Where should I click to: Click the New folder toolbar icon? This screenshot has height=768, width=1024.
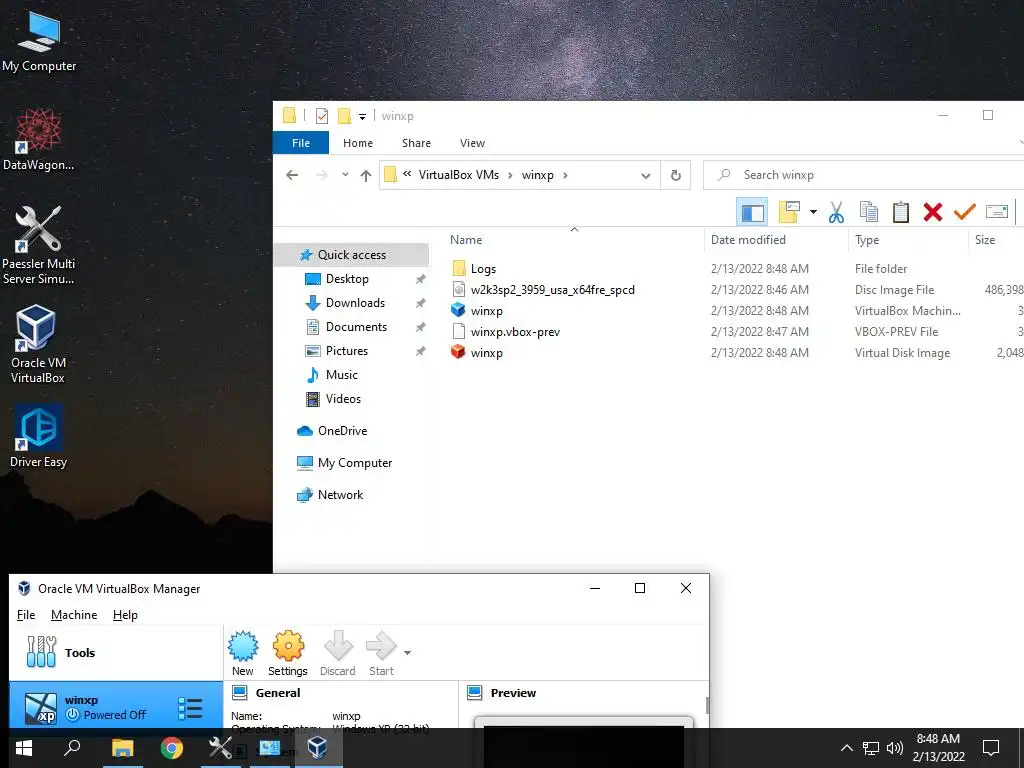789,212
